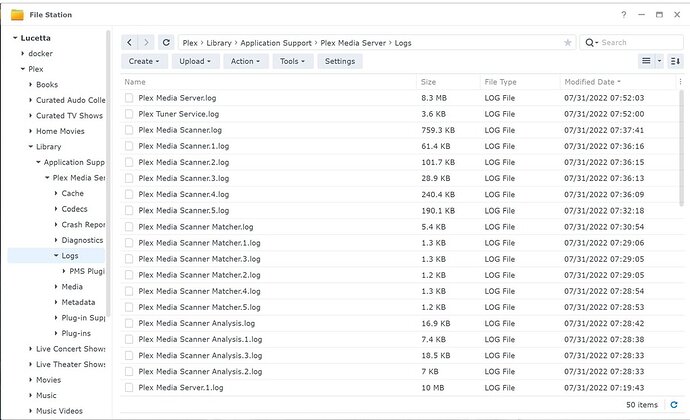Select the Plex Media Scanner Matcher.2.log file name
Screen dimensions: 690x420
pyautogui.click(x=199, y=275)
